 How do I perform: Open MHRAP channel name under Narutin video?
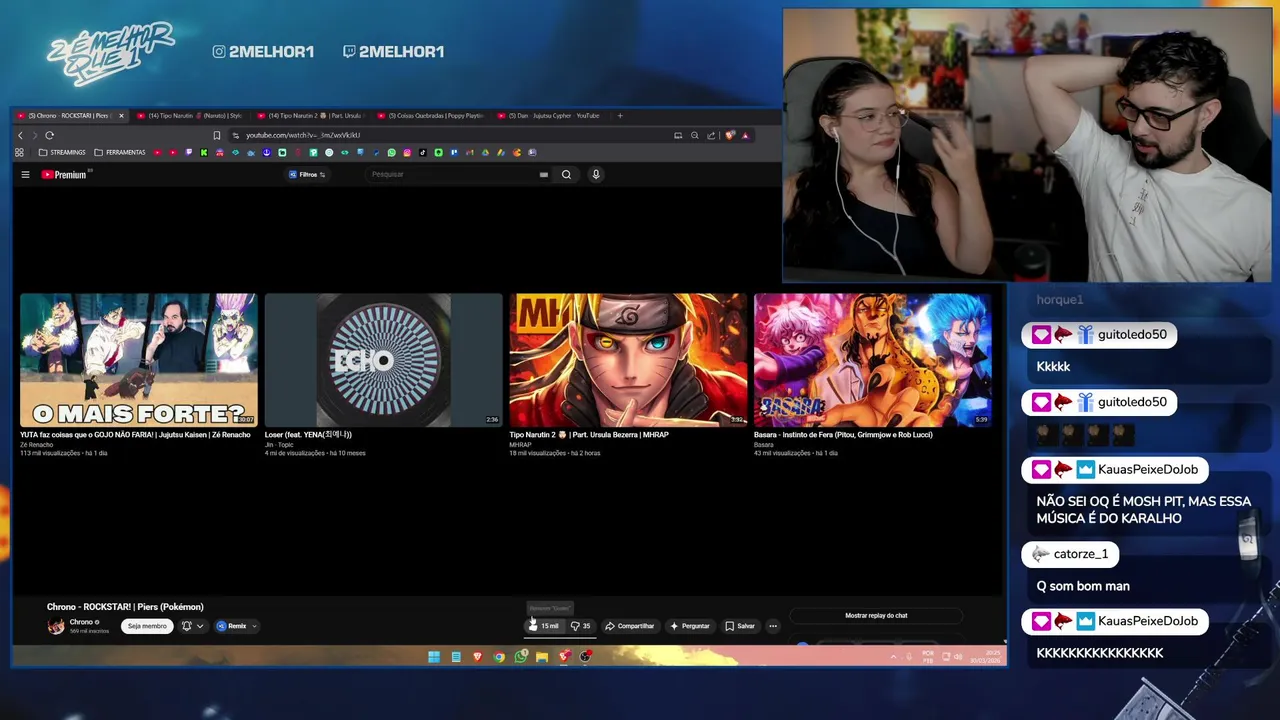point(520,444)
